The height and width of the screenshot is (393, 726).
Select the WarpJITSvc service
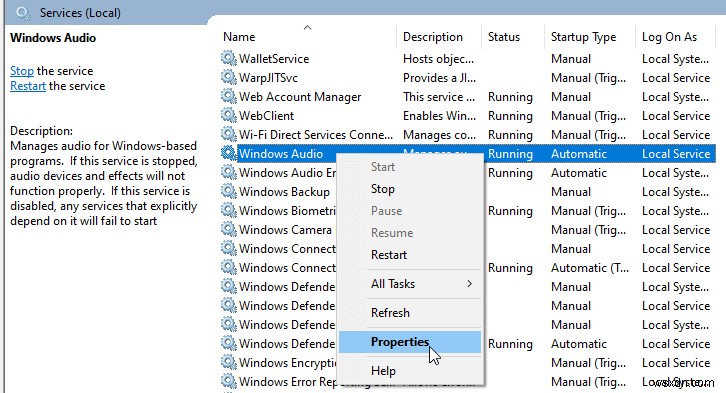[x=269, y=78]
